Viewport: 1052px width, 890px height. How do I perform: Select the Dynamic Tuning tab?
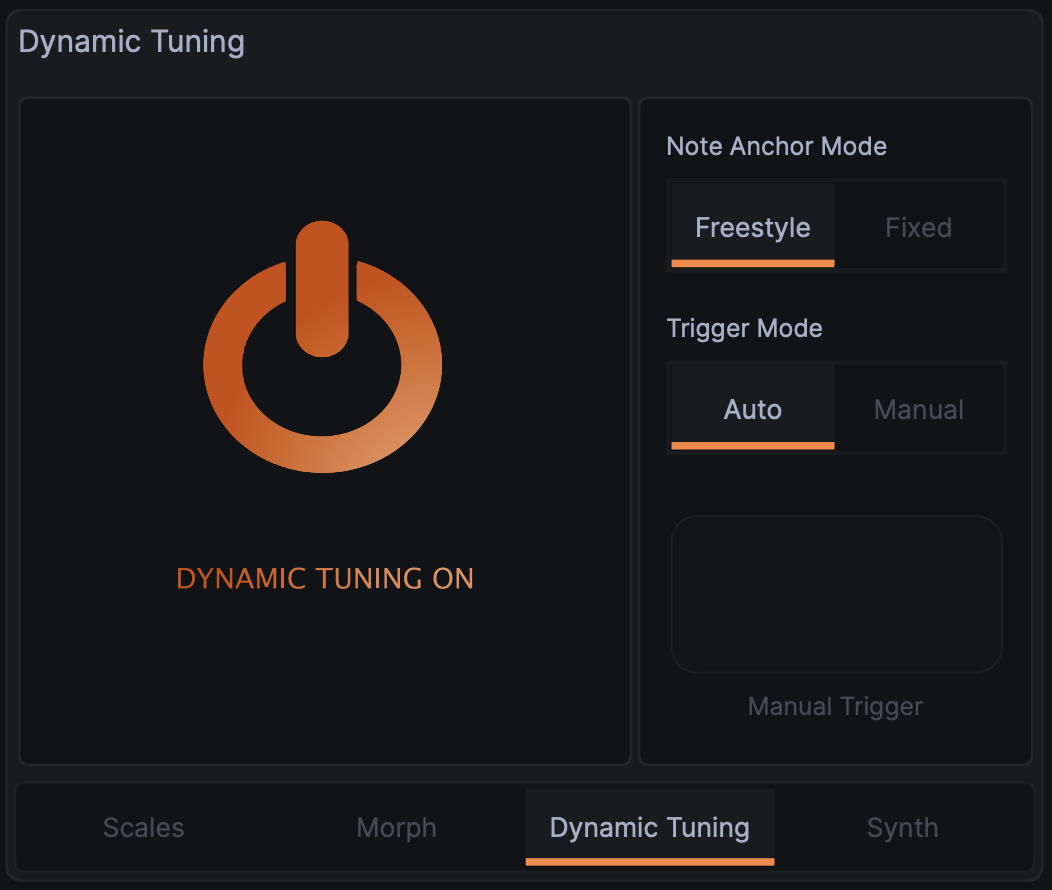point(650,828)
